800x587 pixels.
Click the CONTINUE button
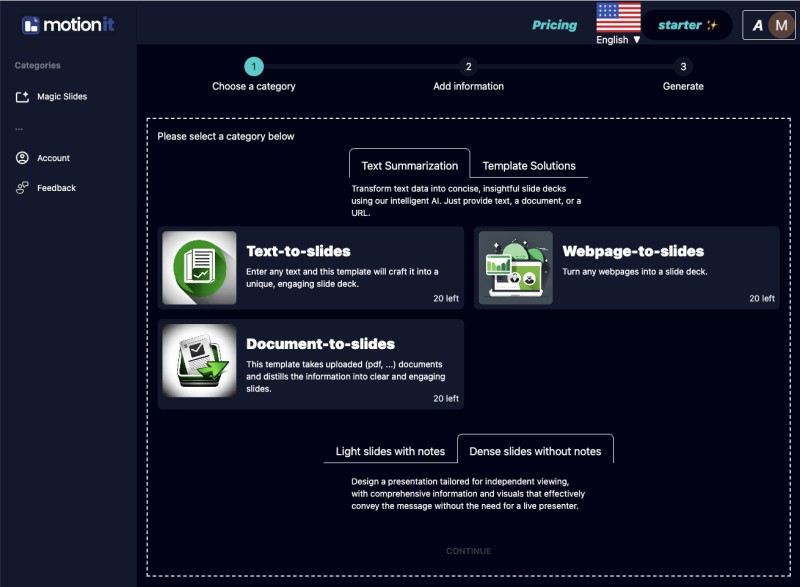[468, 551]
